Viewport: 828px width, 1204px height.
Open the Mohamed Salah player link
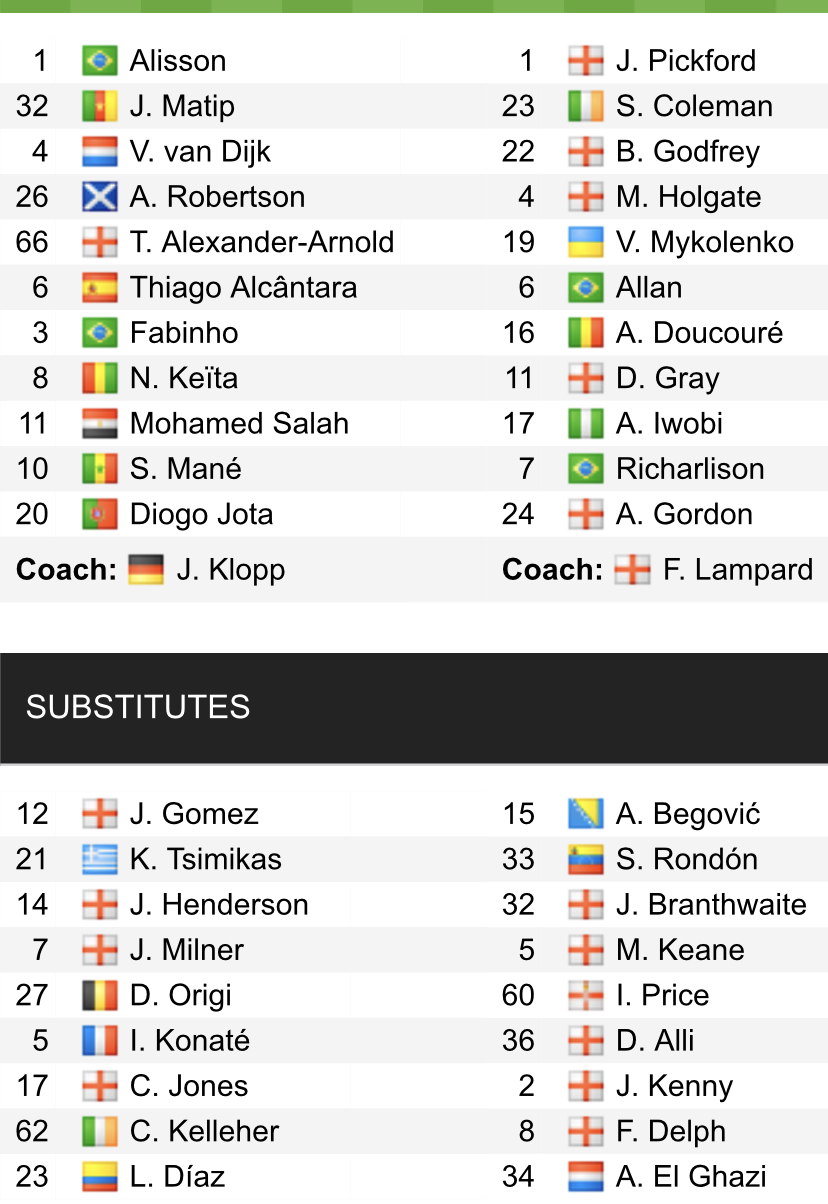[x=239, y=424]
